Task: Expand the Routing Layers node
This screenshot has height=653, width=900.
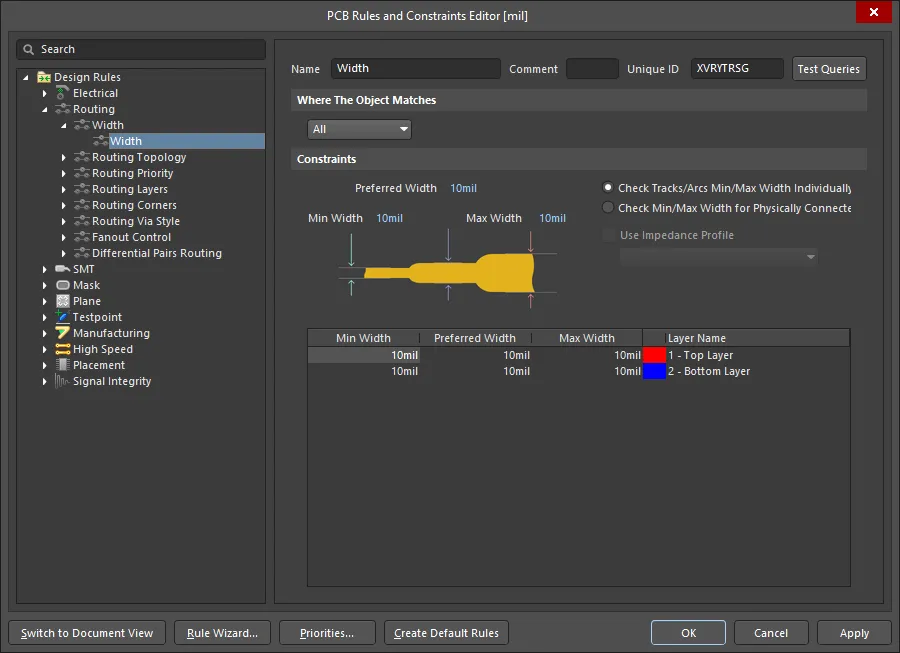Action: point(64,189)
